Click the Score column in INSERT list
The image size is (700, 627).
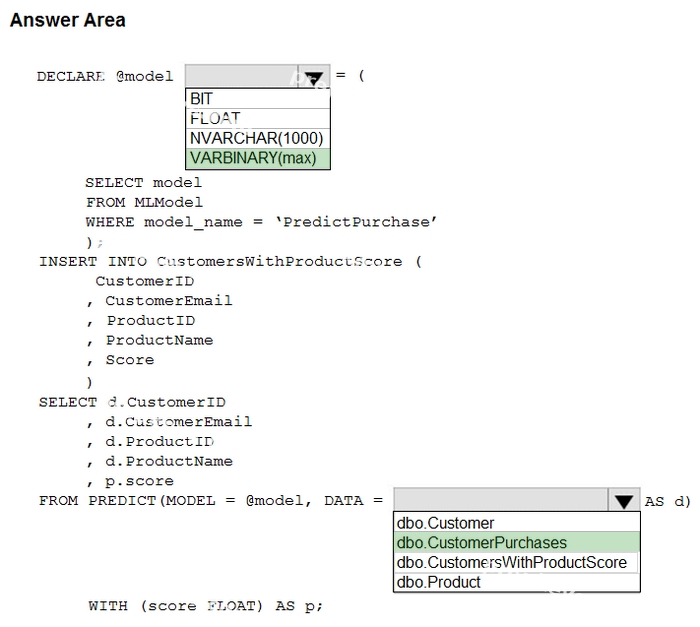130,359
